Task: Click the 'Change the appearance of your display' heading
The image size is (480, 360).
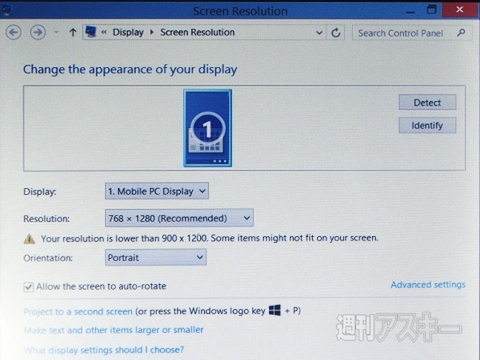Action: coord(130,69)
